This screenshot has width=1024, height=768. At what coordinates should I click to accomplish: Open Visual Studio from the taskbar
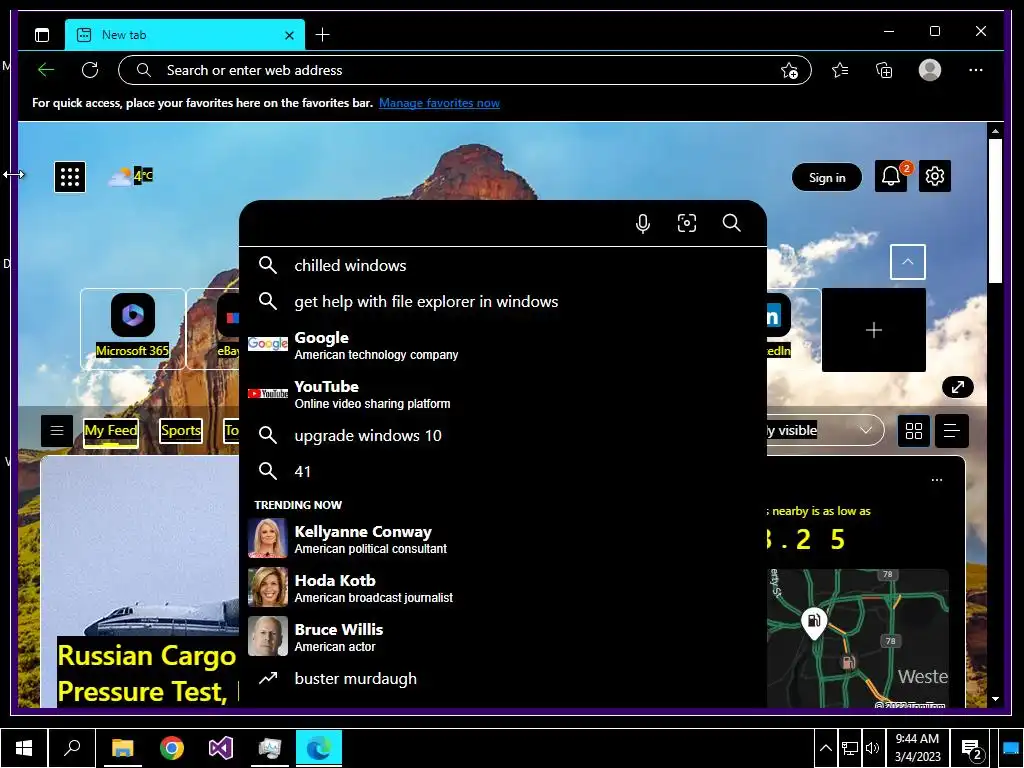pyautogui.click(x=221, y=748)
